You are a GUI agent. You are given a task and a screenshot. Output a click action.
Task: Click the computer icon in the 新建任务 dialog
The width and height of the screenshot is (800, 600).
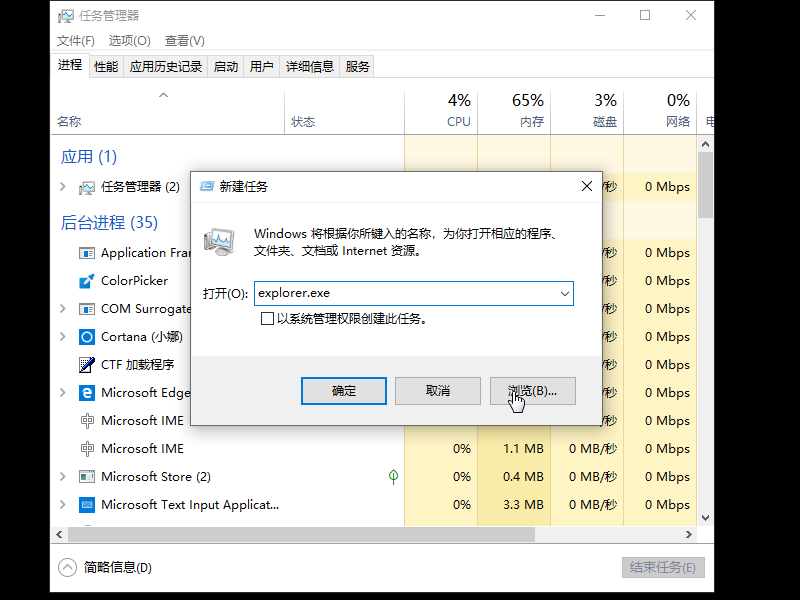click(x=219, y=240)
